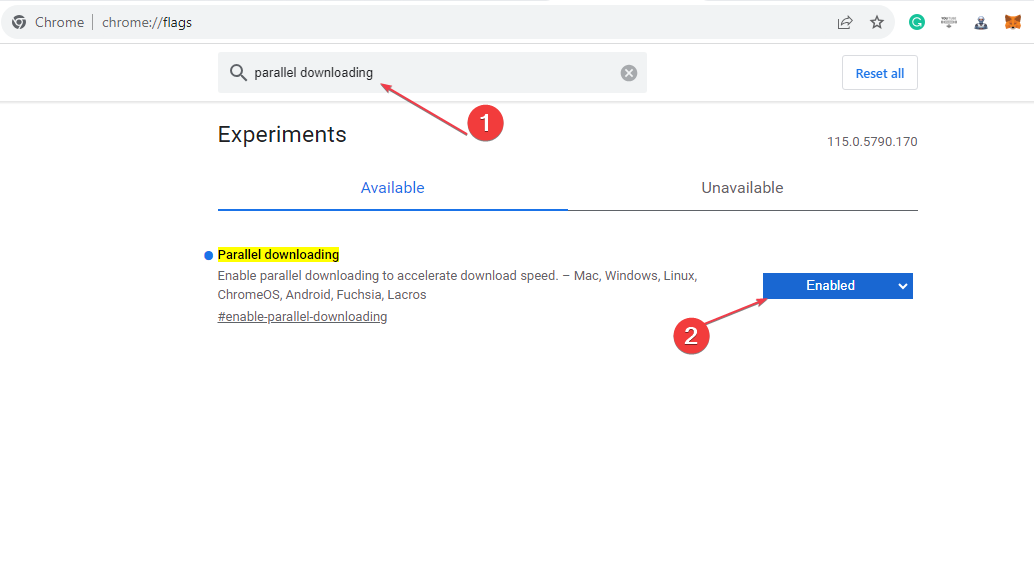
Task: Click the highlighted Parallel downloading title
Action: pos(278,255)
